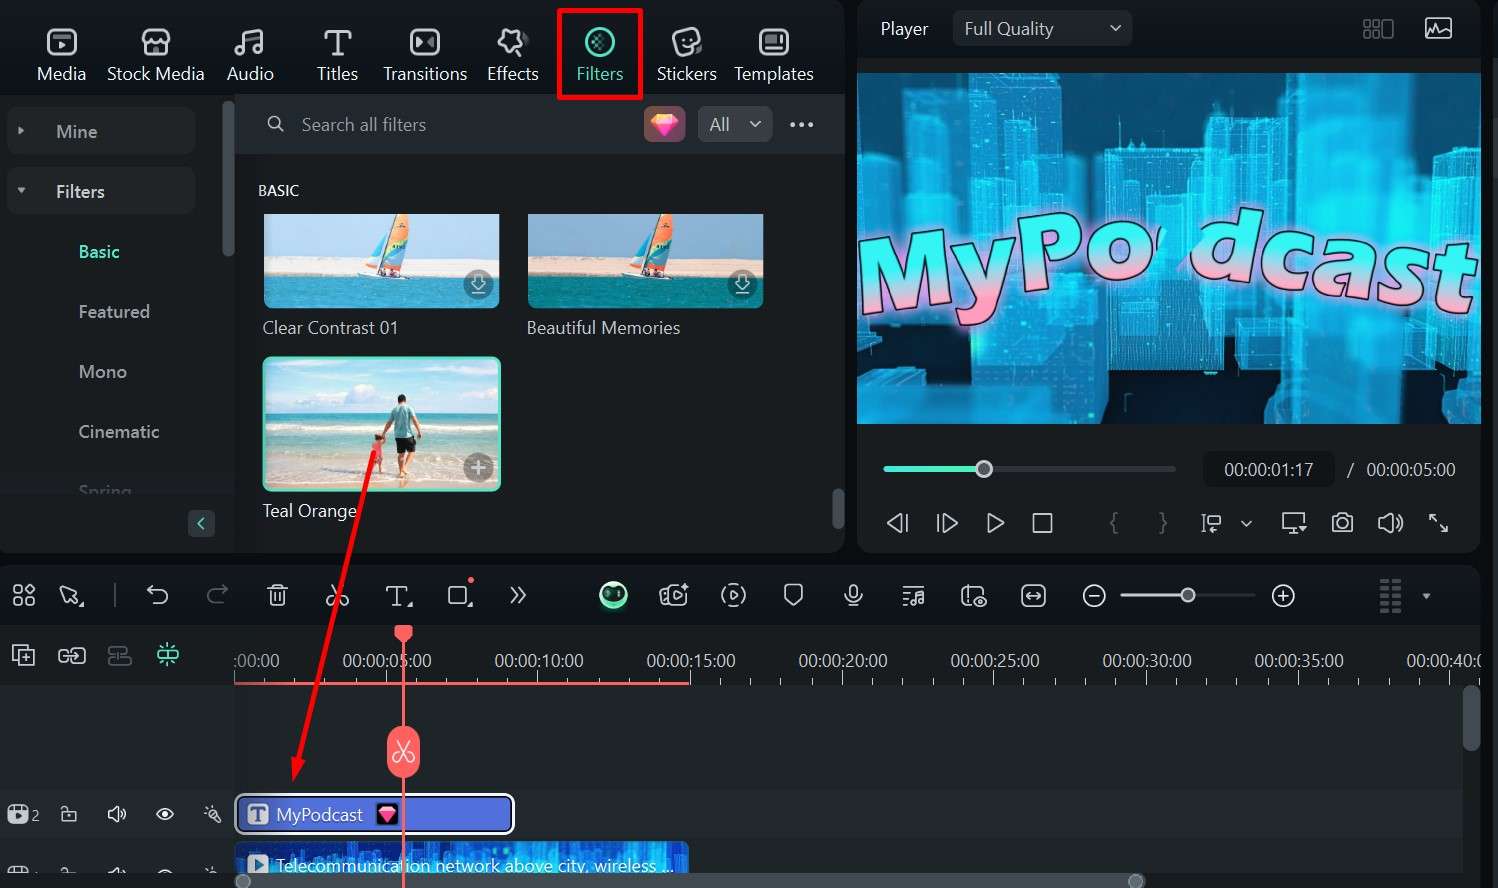This screenshot has height=888, width=1498.
Task: Download the Beautiful Memories filter
Action: pyautogui.click(x=742, y=284)
